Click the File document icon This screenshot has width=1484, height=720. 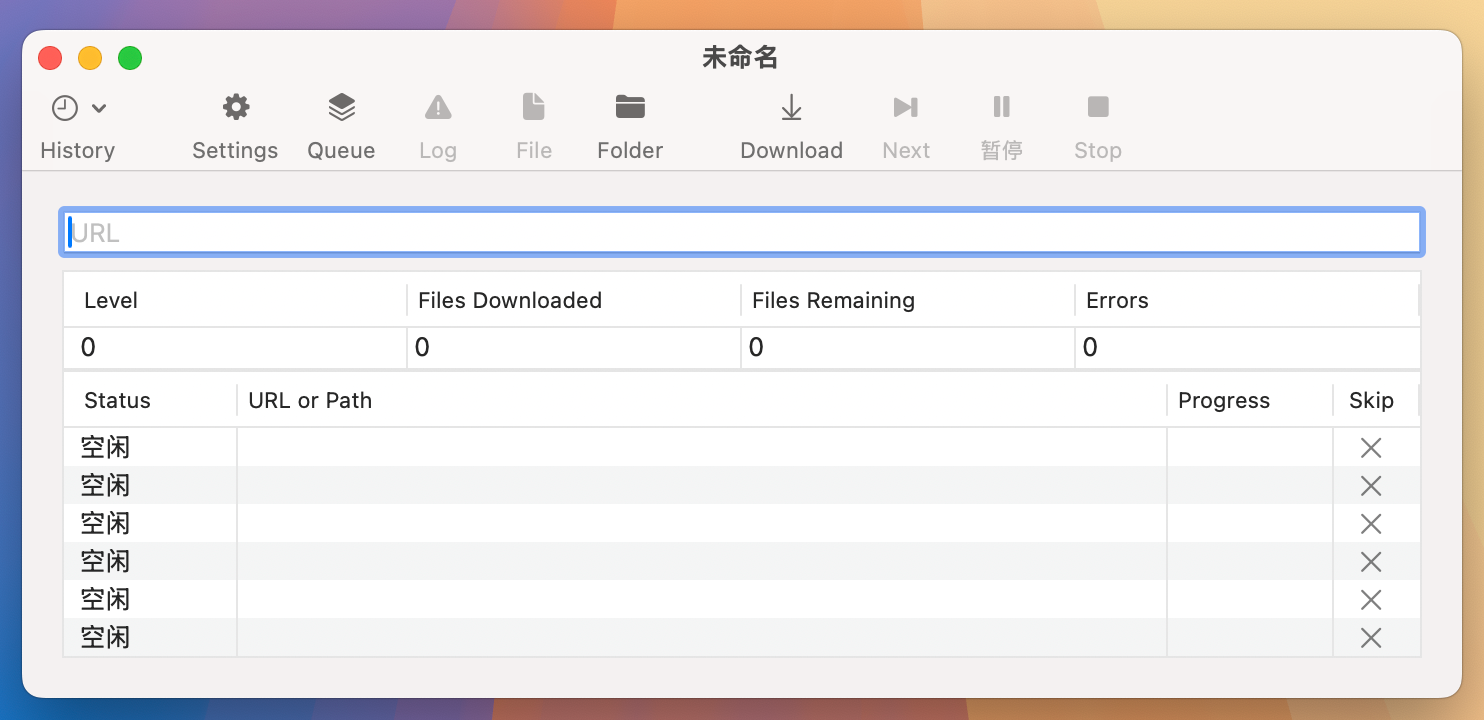click(x=533, y=106)
